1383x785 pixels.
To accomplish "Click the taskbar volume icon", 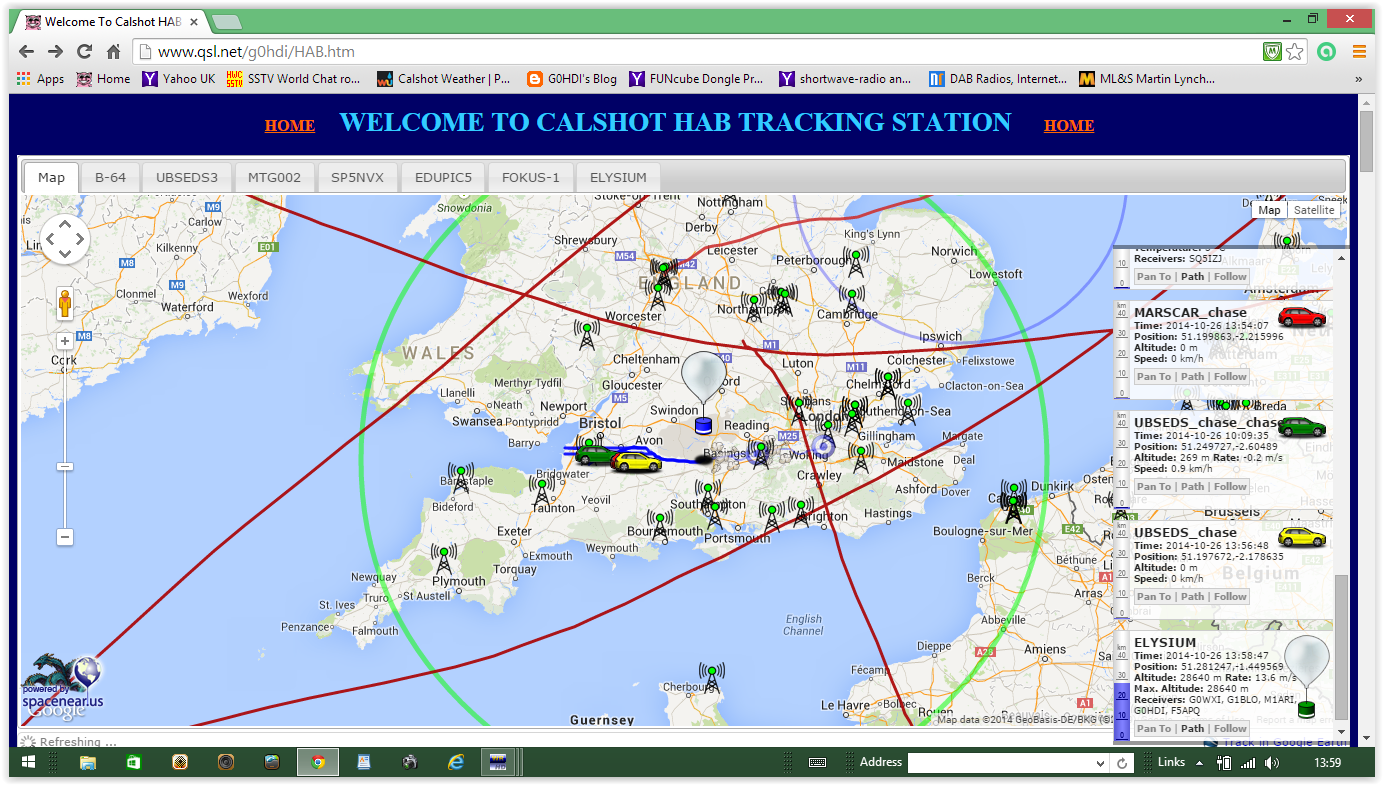I will click(x=1271, y=763).
